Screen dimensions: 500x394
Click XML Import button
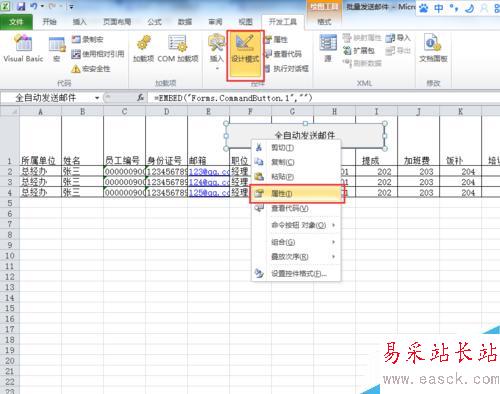tap(398, 38)
